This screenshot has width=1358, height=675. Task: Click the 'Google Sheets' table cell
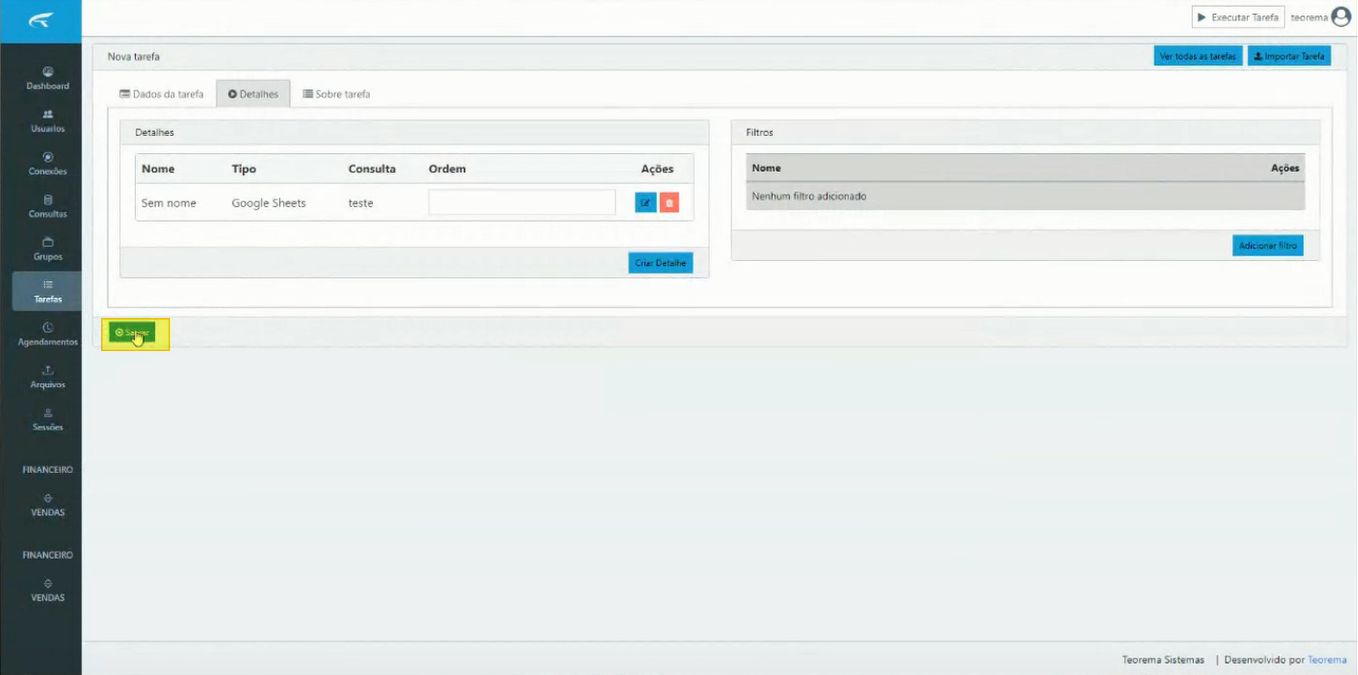click(x=269, y=203)
